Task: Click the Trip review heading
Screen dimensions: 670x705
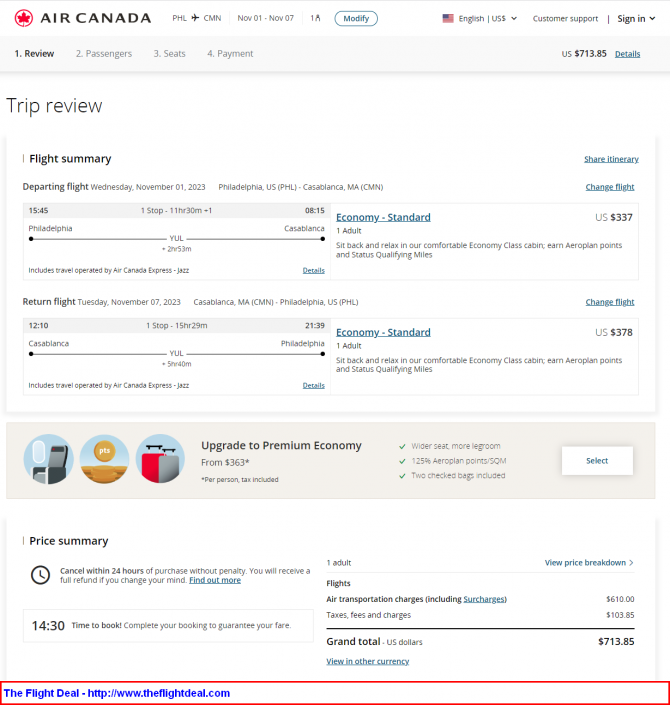Action: point(54,106)
